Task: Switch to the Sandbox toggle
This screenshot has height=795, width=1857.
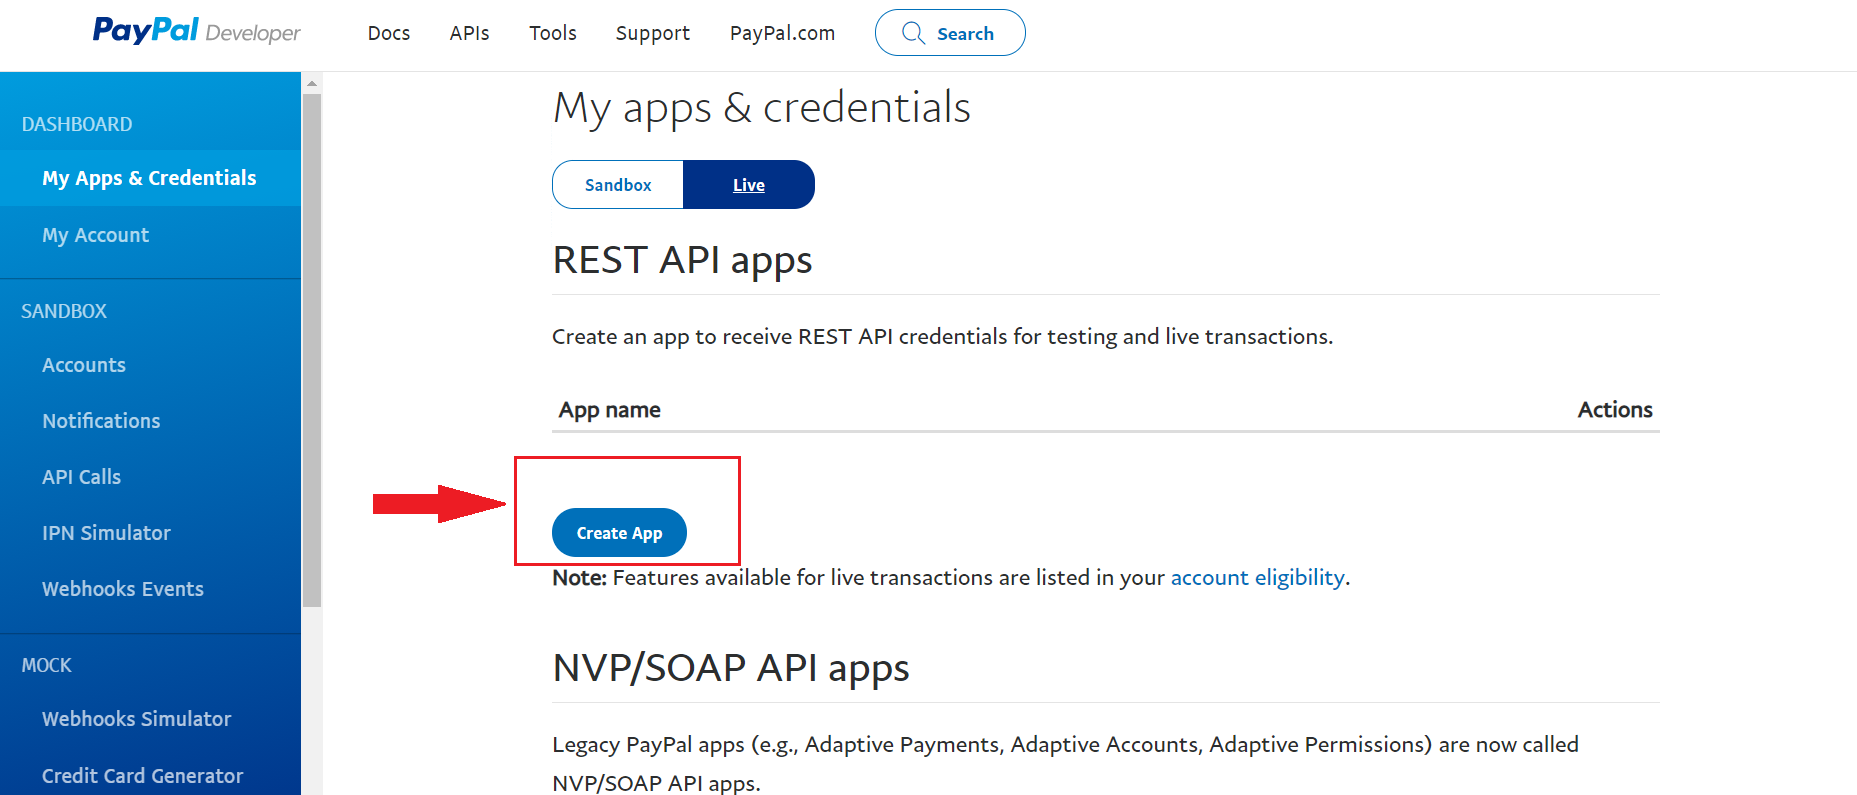Action: click(x=618, y=185)
